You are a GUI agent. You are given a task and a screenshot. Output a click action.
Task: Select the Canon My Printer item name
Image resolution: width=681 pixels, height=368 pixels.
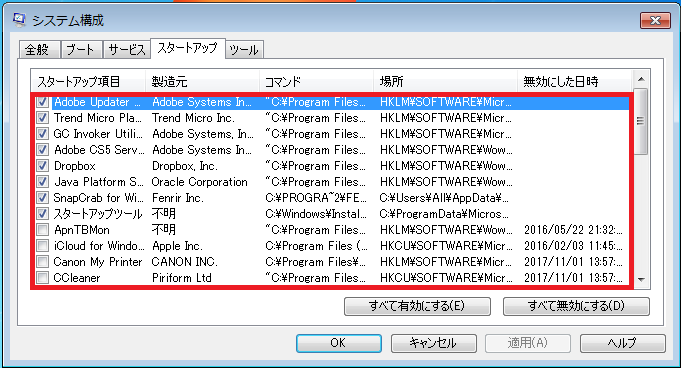tap(98, 262)
